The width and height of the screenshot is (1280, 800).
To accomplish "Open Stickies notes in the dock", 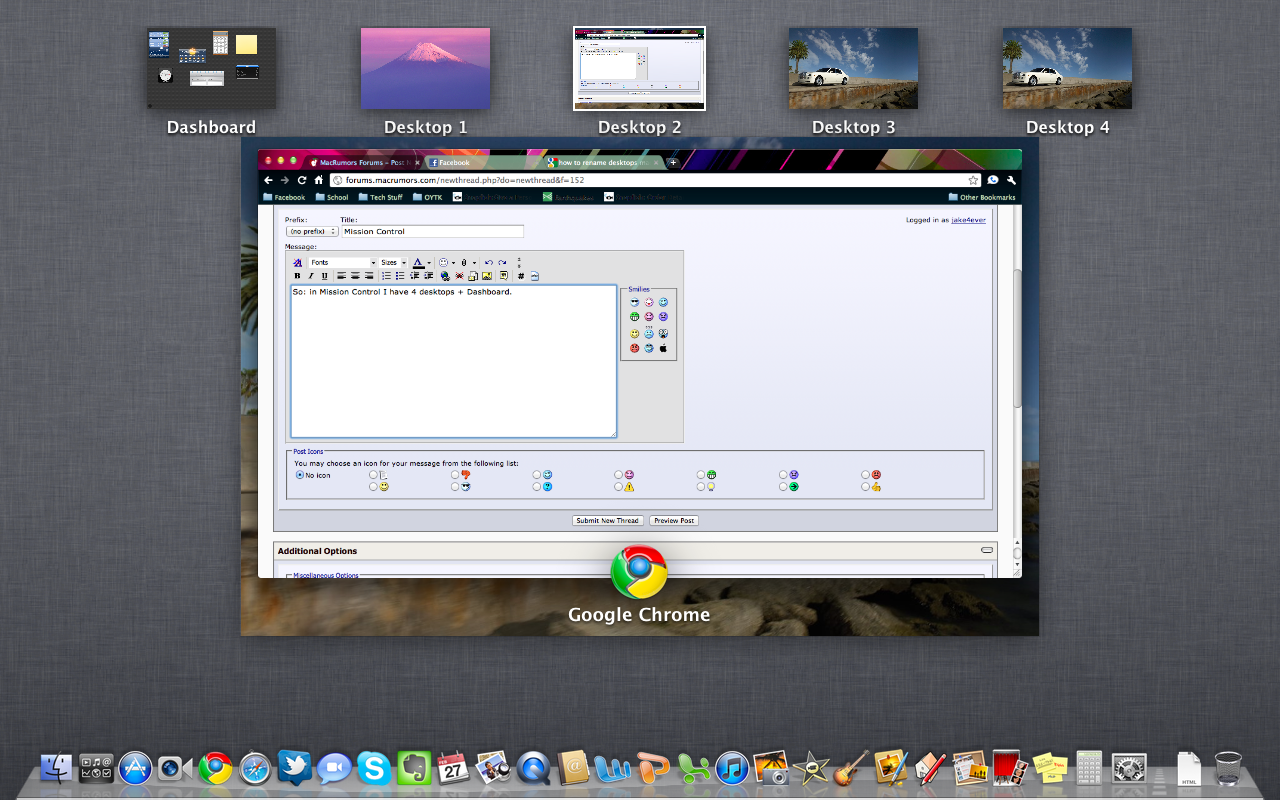I will click(x=1049, y=768).
